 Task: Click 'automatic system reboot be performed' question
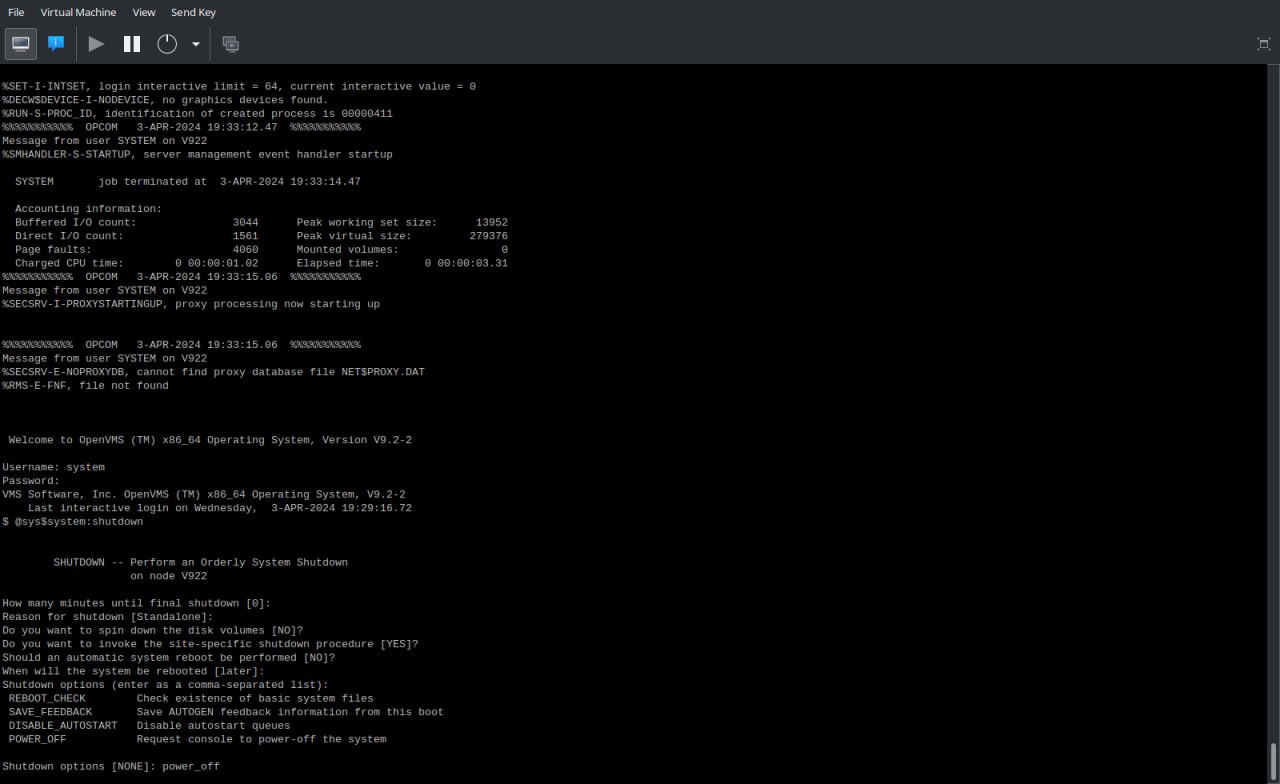(x=169, y=658)
